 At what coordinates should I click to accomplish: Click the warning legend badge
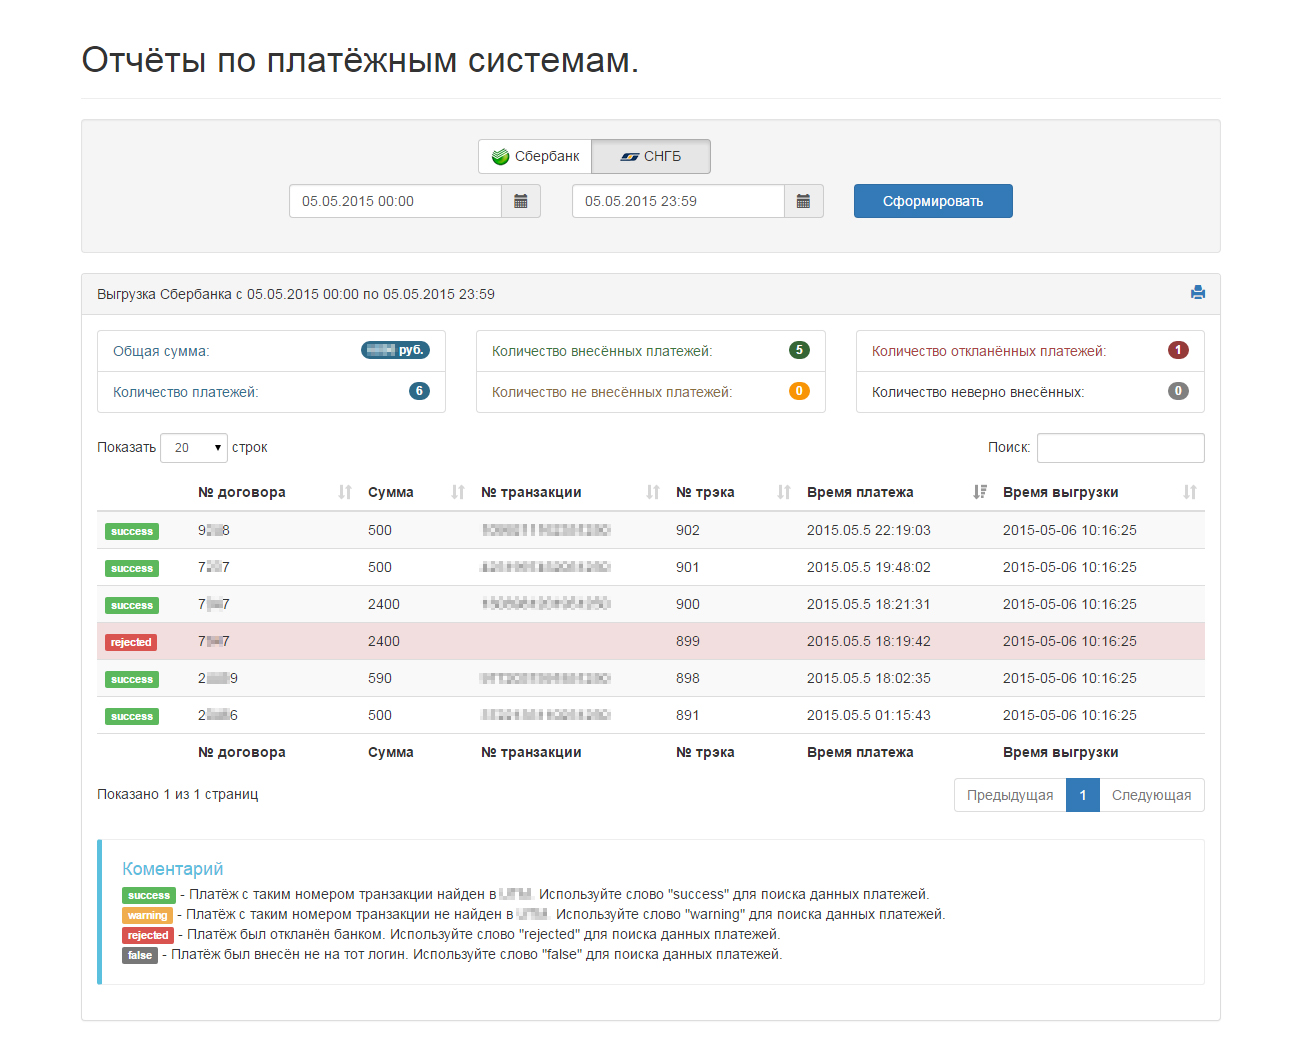148,915
